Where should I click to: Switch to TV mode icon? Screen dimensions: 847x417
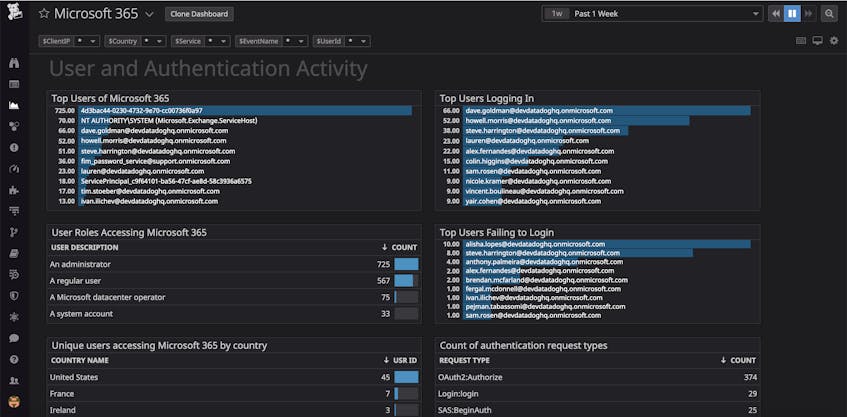817,41
